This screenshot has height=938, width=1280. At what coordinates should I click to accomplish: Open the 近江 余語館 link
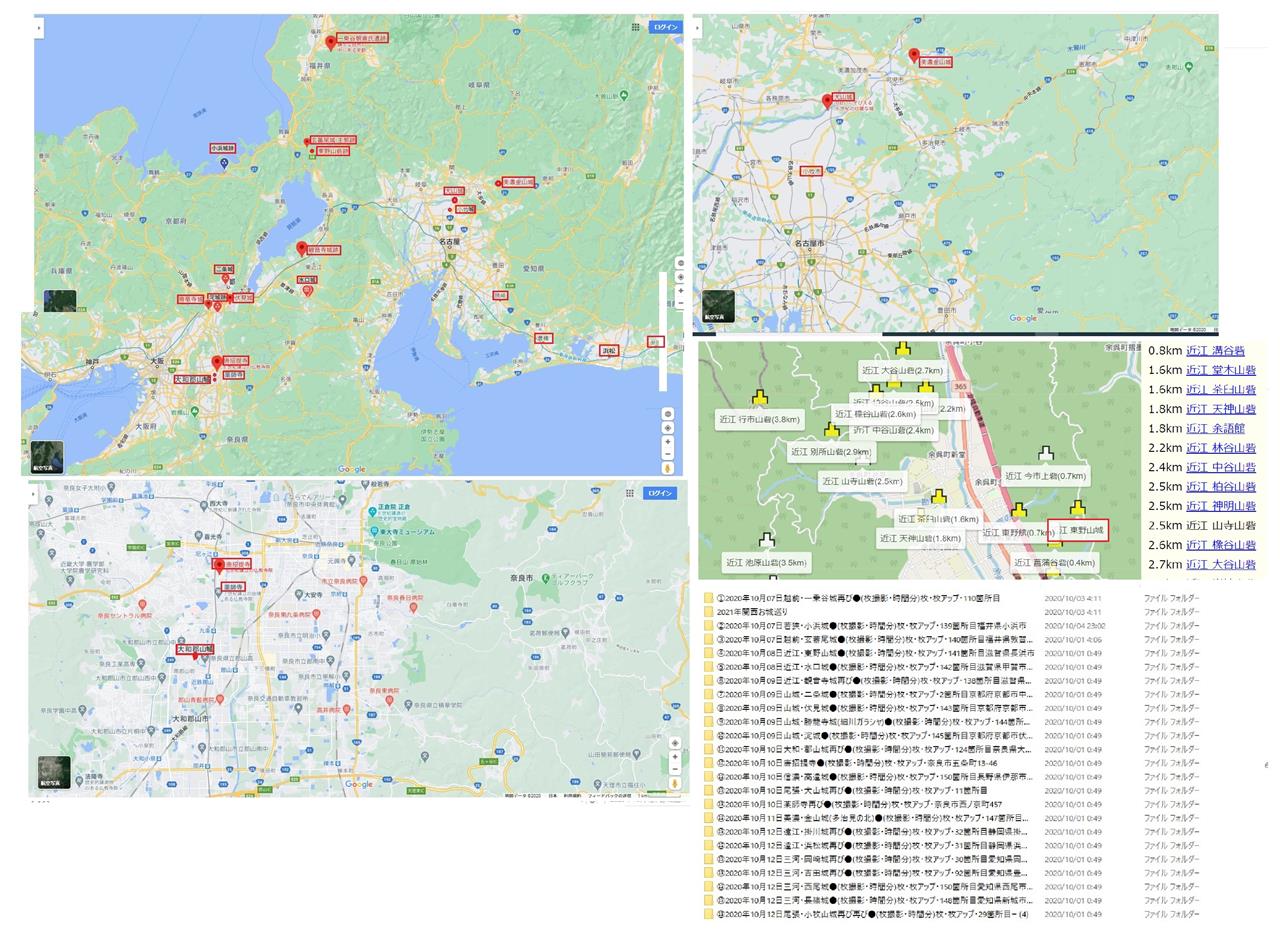coord(1215,428)
